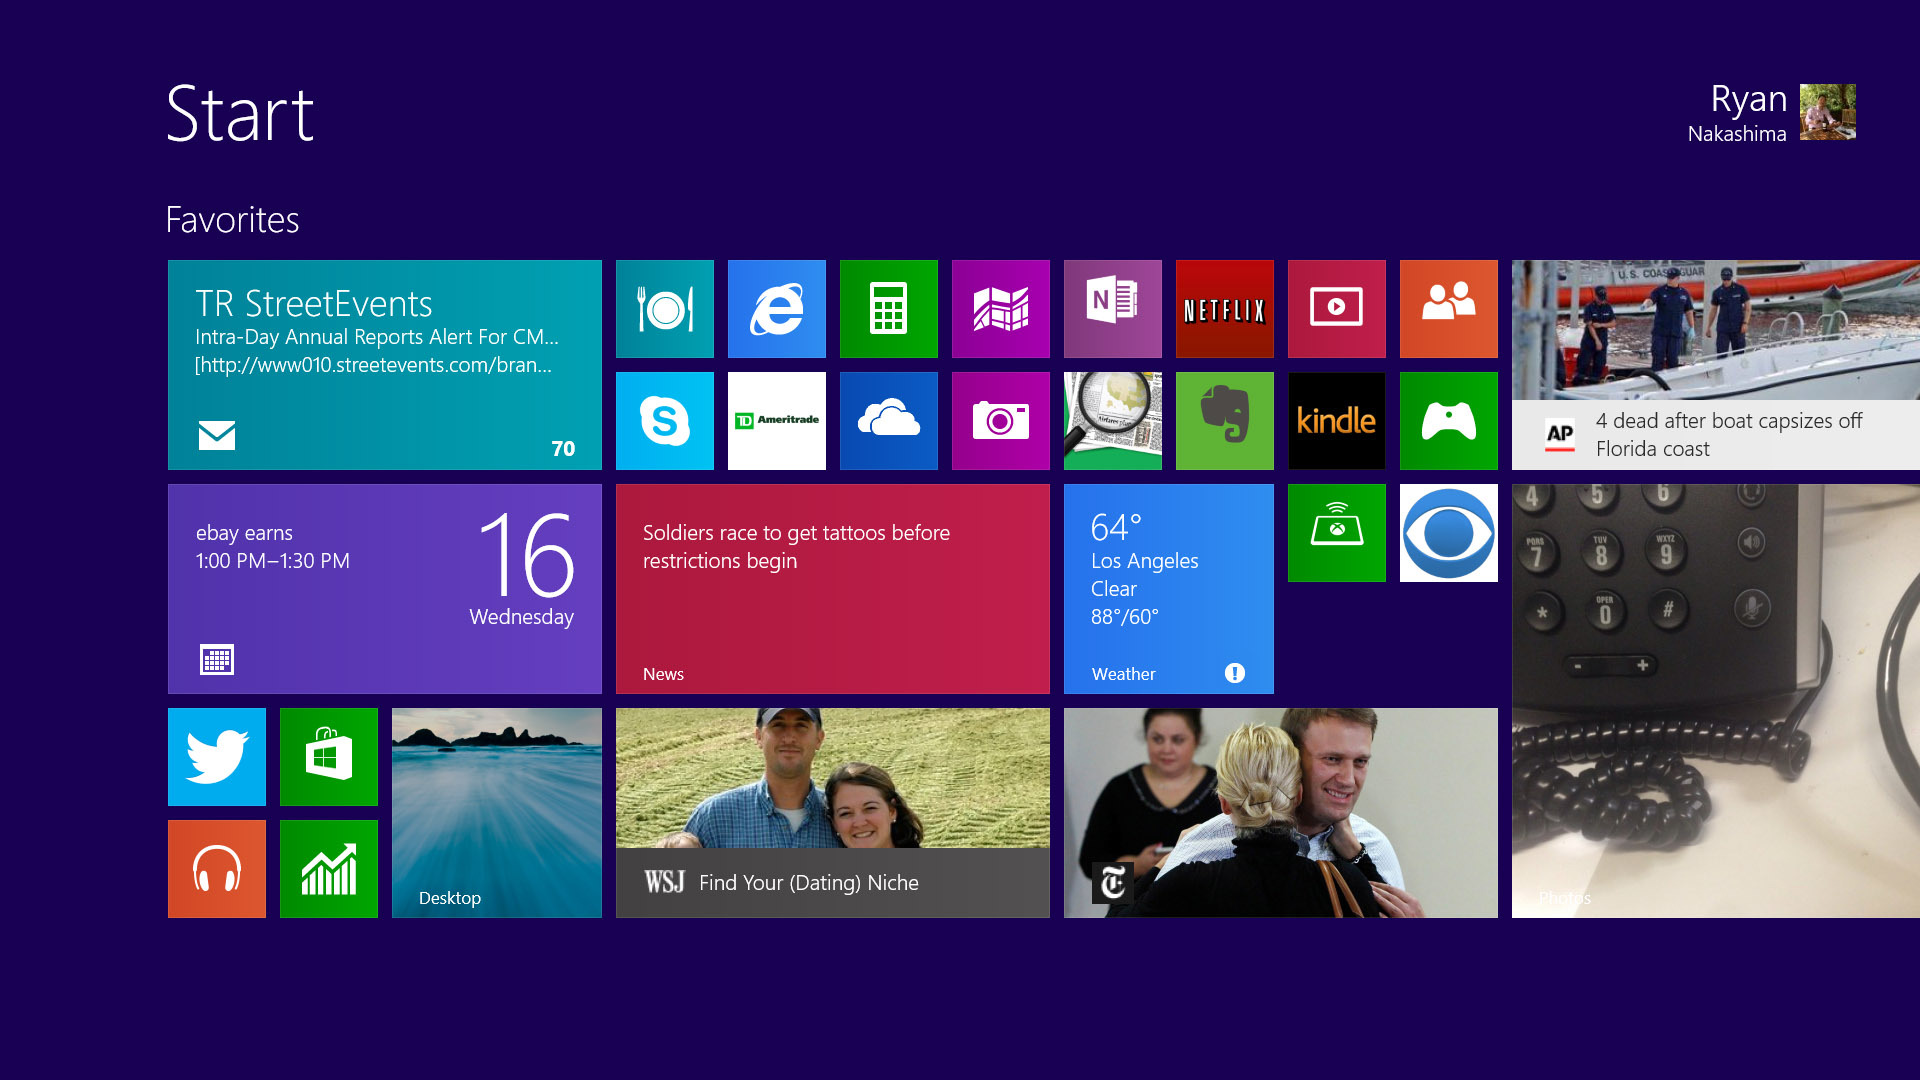Click the Ryan Nakashima account picture
1920x1080 pixels.
(x=1827, y=113)
